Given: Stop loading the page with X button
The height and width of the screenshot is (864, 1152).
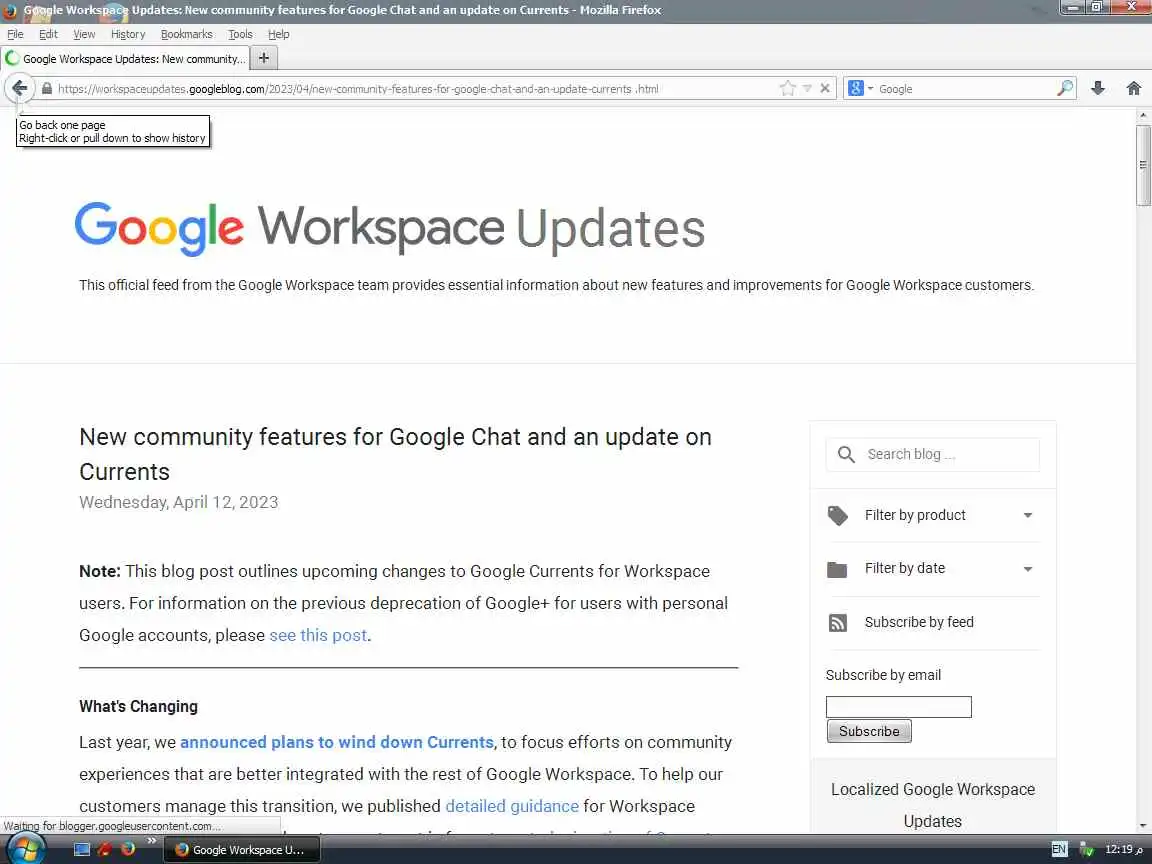Looking at the screenshot, I should 824,88.
